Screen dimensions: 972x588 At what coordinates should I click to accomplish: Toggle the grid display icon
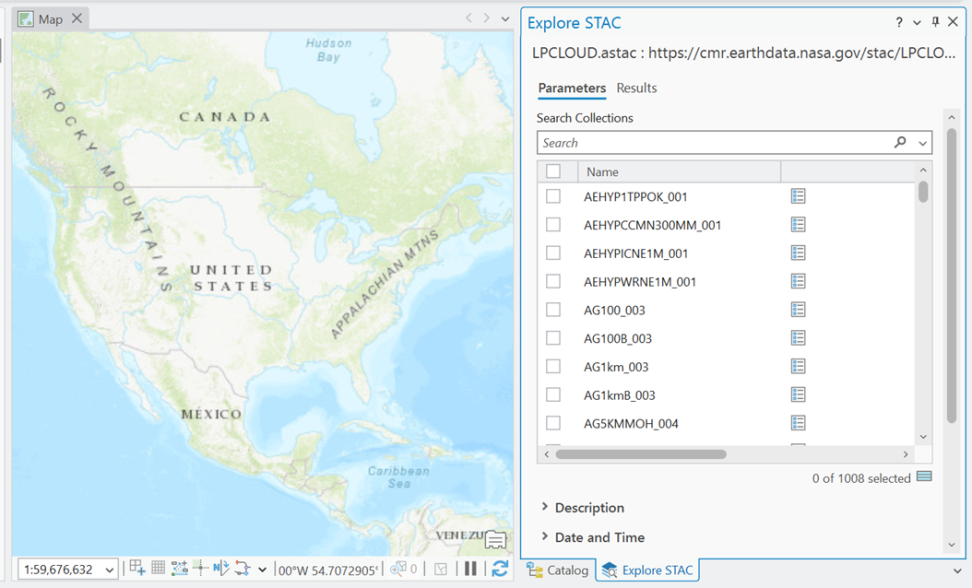pyautogui.click(x=158, y=568)
